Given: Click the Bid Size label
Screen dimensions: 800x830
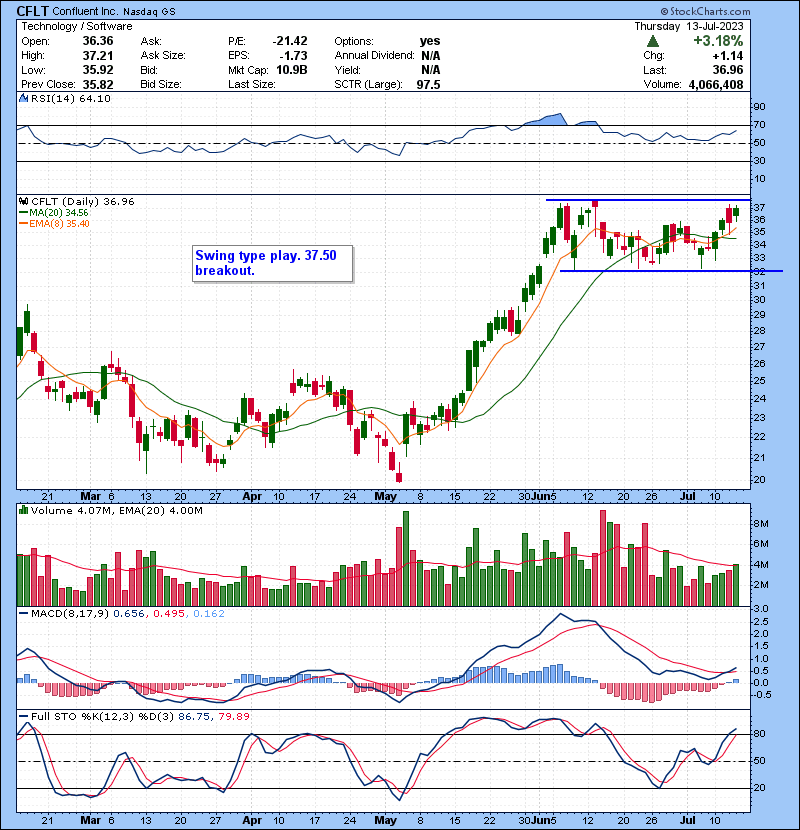Looking at the screenshot, I should click(161, 84).
